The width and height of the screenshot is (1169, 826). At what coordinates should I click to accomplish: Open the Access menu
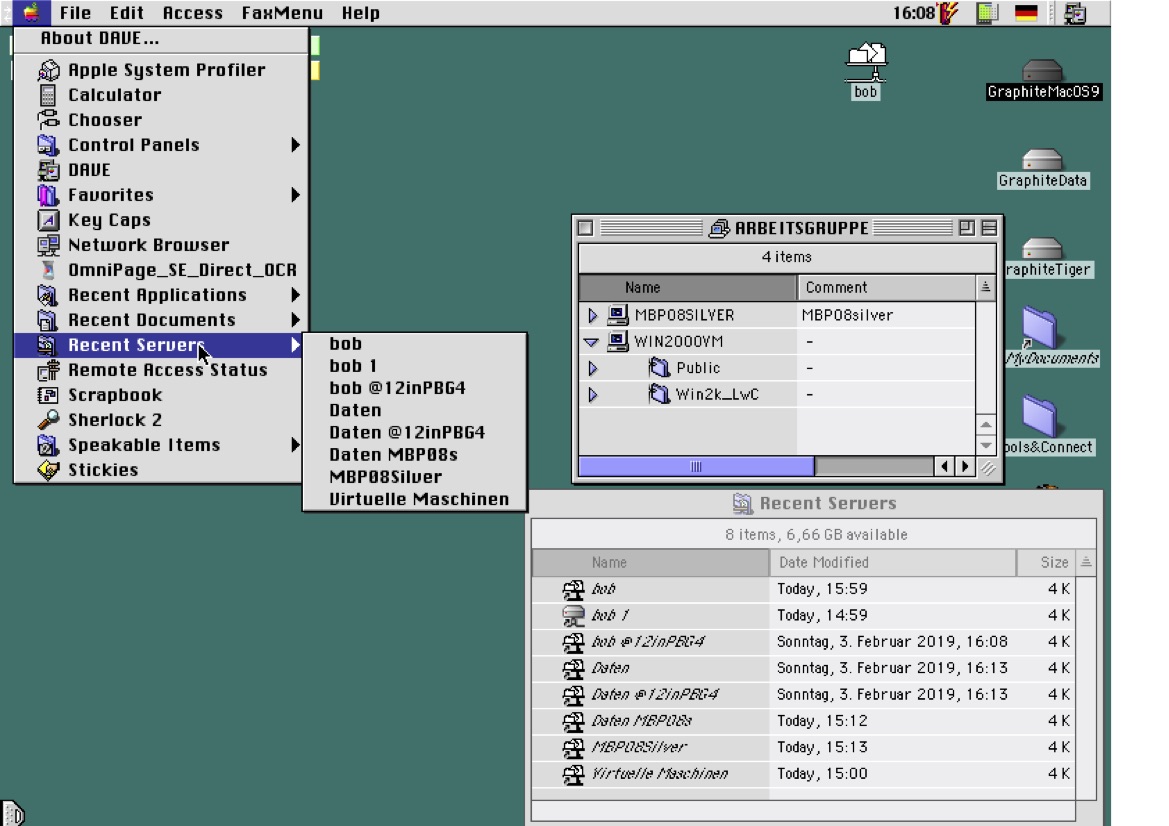(192, 13)
